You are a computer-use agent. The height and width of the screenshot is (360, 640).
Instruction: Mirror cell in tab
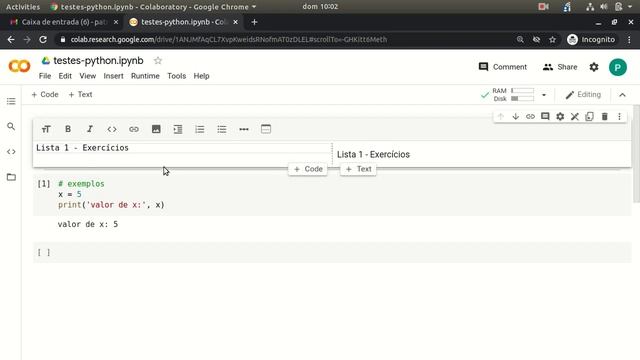(x=589, y=116)
